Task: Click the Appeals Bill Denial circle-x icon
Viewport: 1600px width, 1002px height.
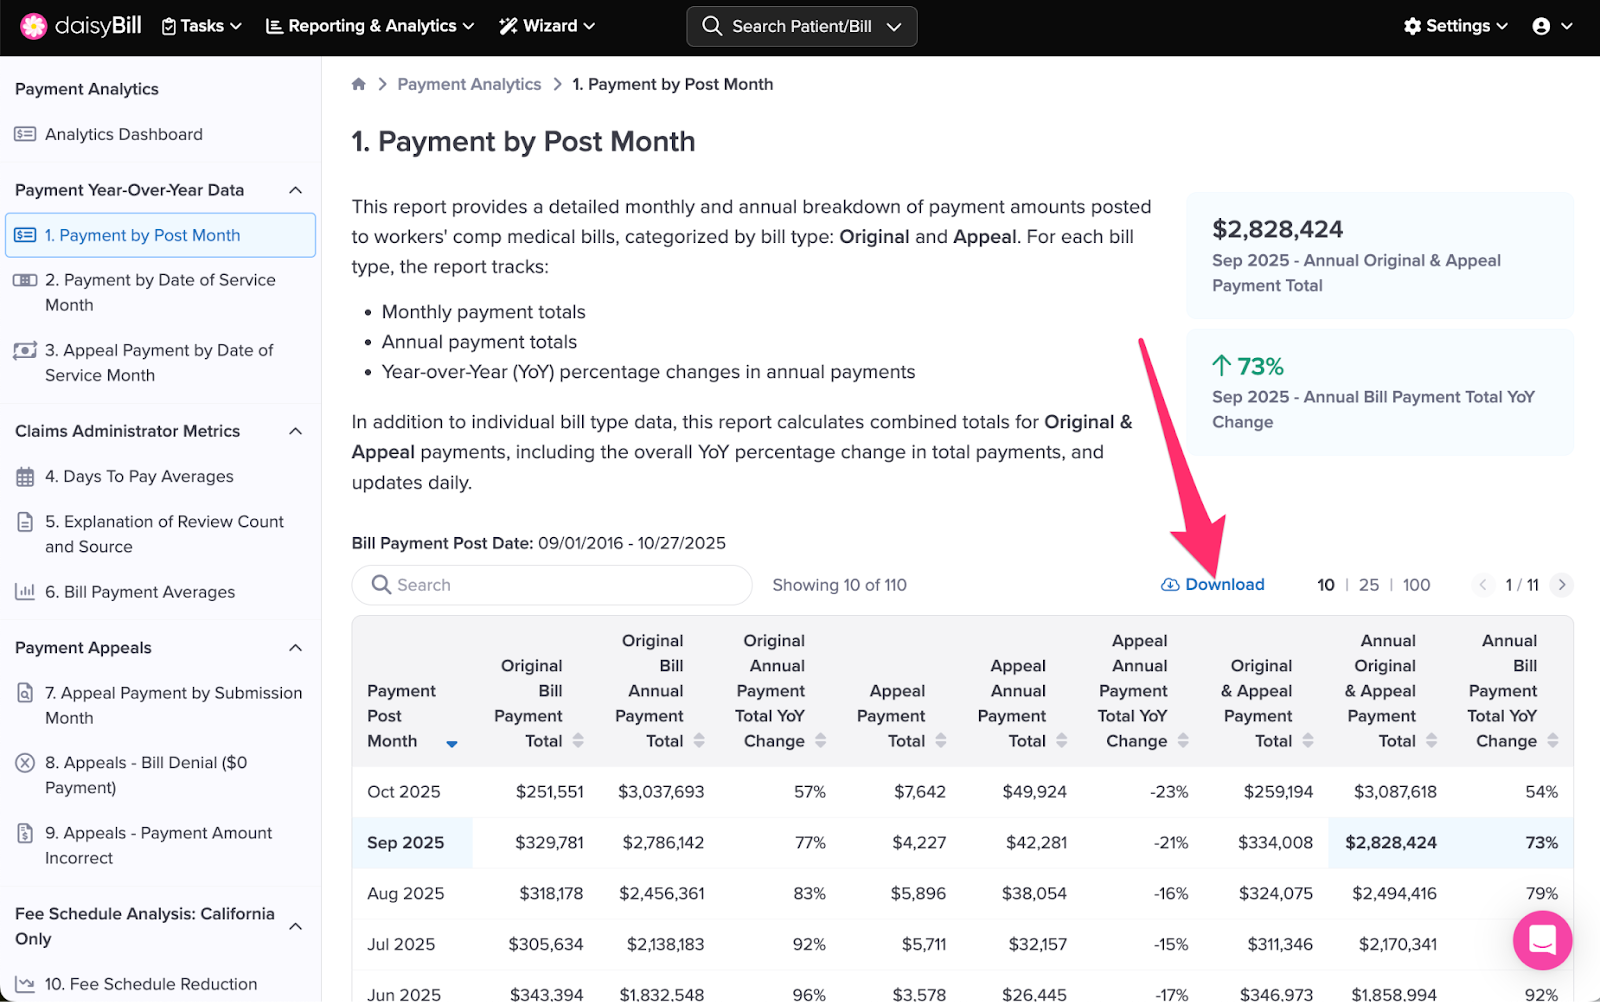Action: pos(25,763)
